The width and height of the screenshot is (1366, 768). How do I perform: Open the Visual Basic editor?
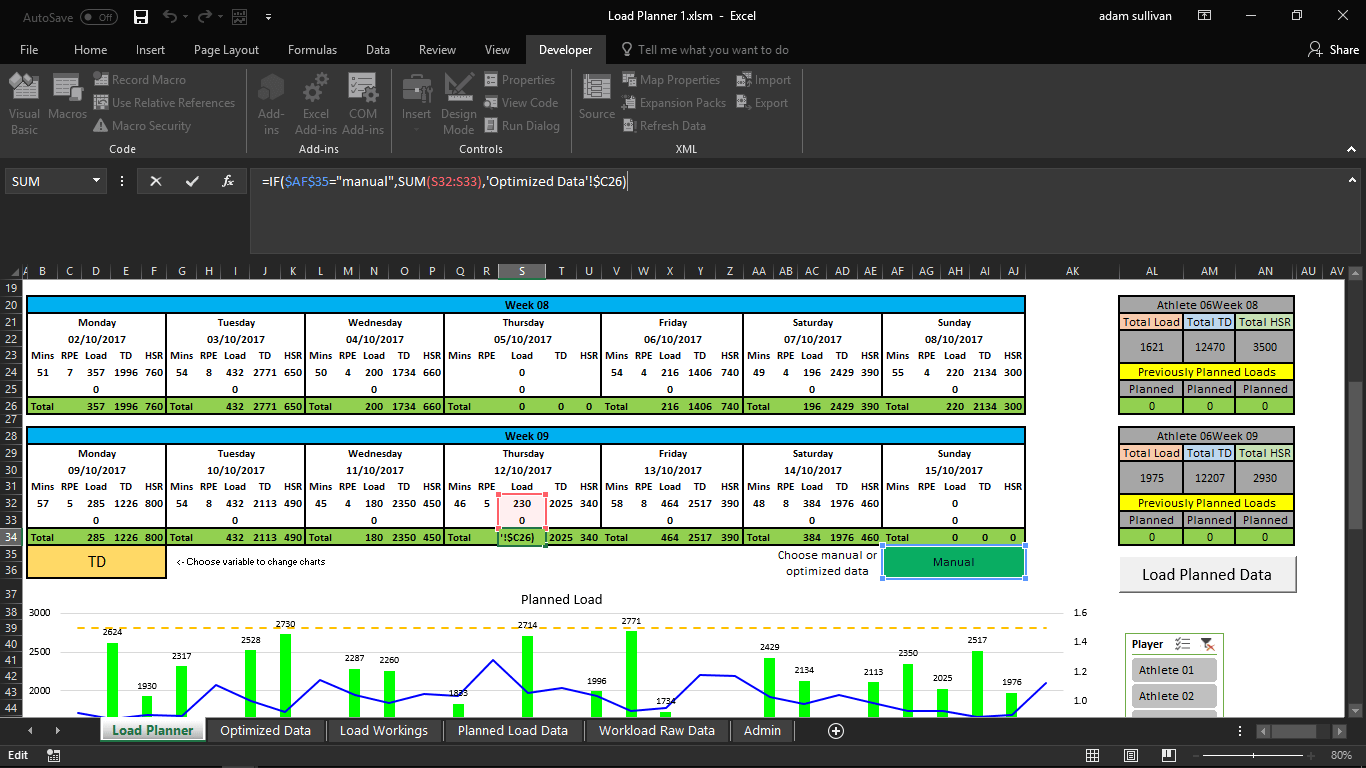24,103
